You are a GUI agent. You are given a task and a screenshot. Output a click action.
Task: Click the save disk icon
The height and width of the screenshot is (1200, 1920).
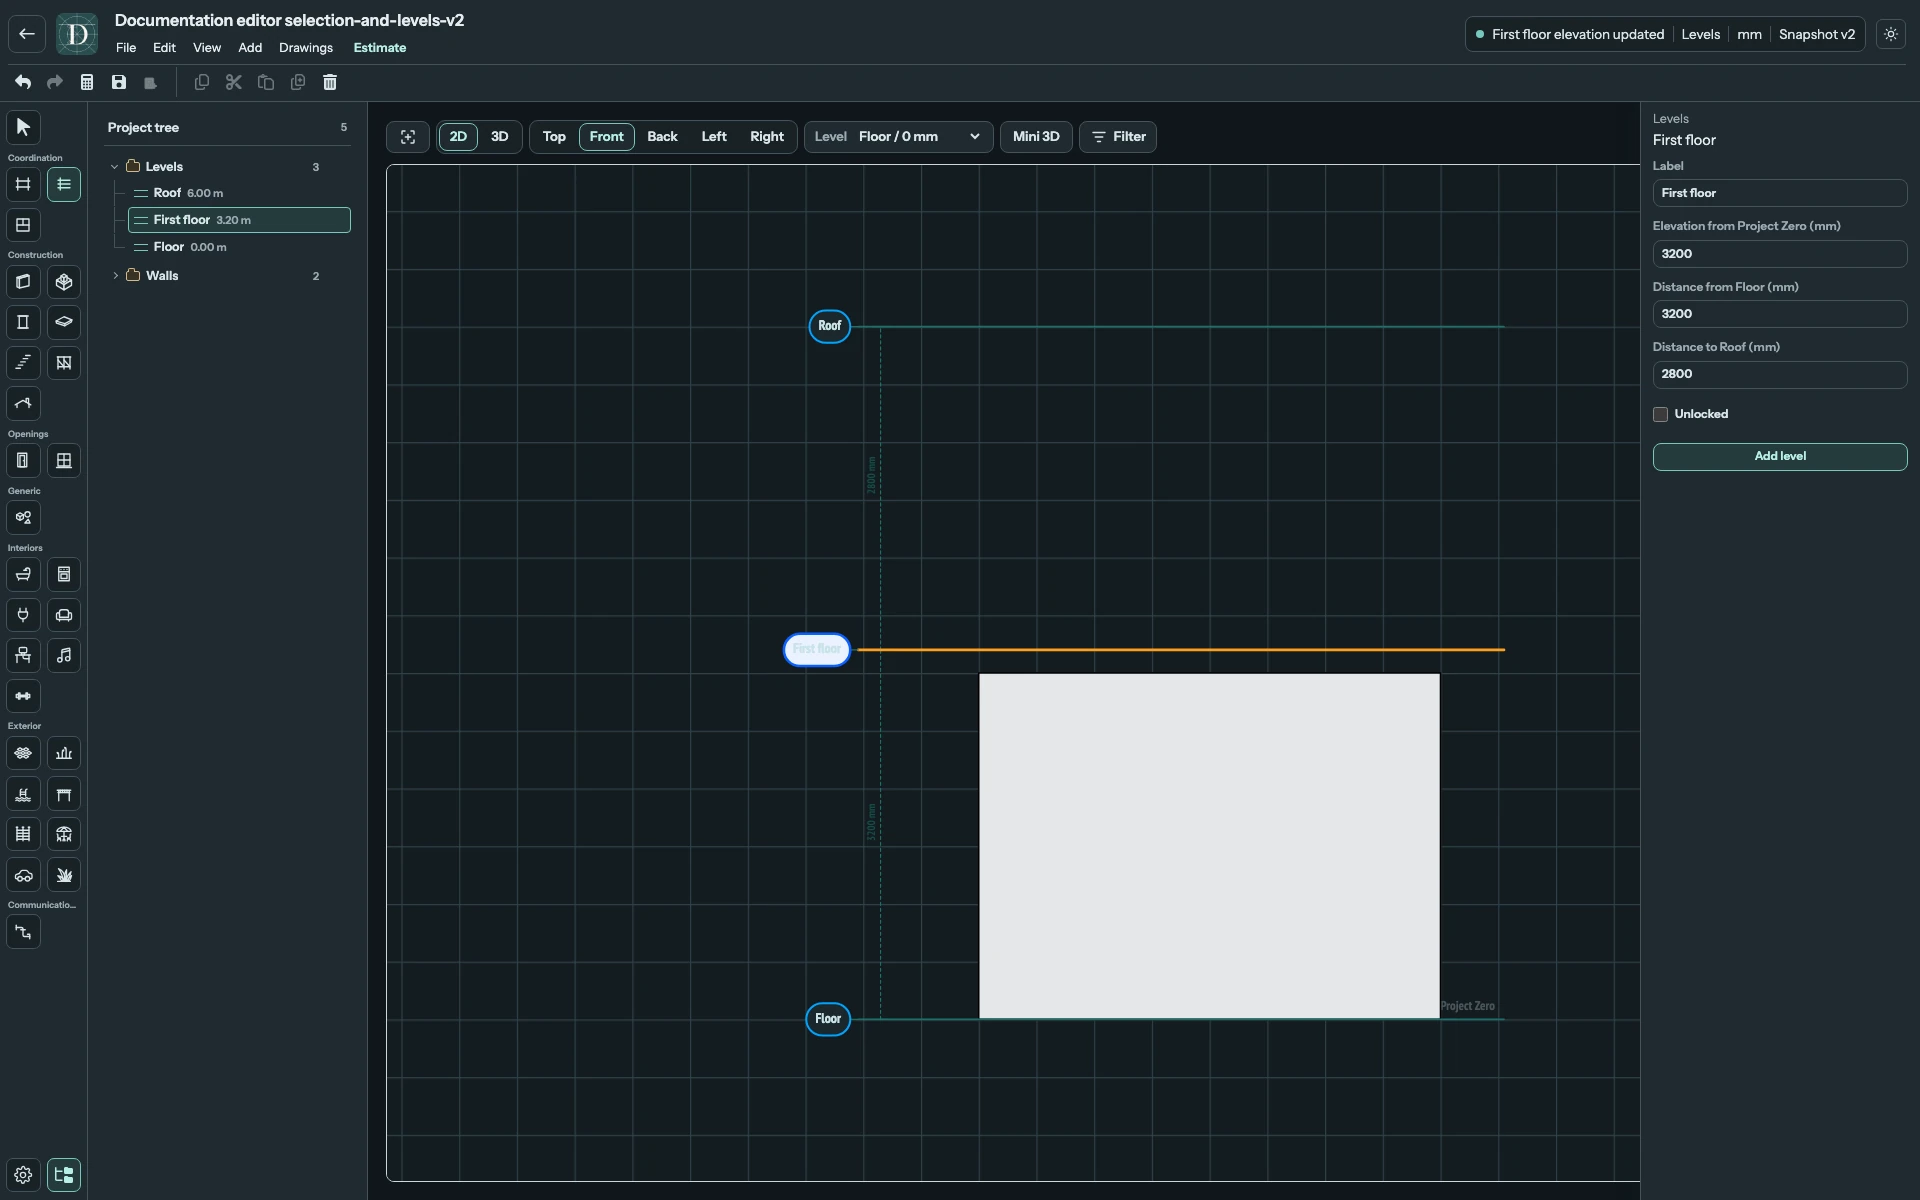pos(119,82)
